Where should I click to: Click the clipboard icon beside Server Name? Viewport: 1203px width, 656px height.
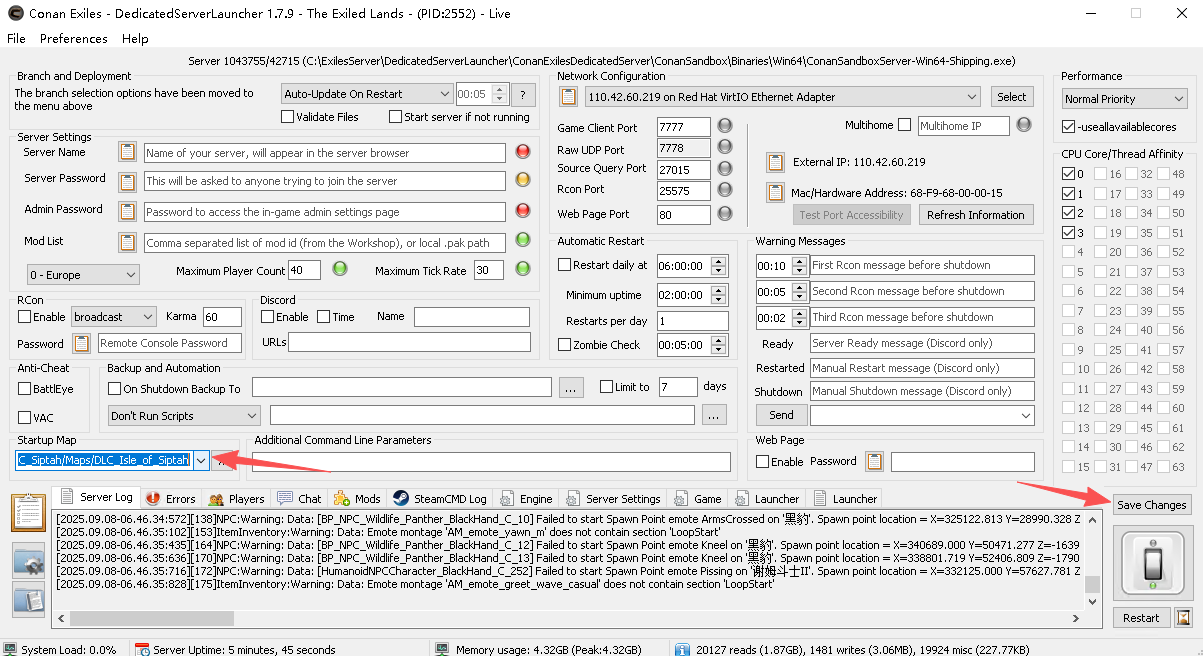(127, 153)
